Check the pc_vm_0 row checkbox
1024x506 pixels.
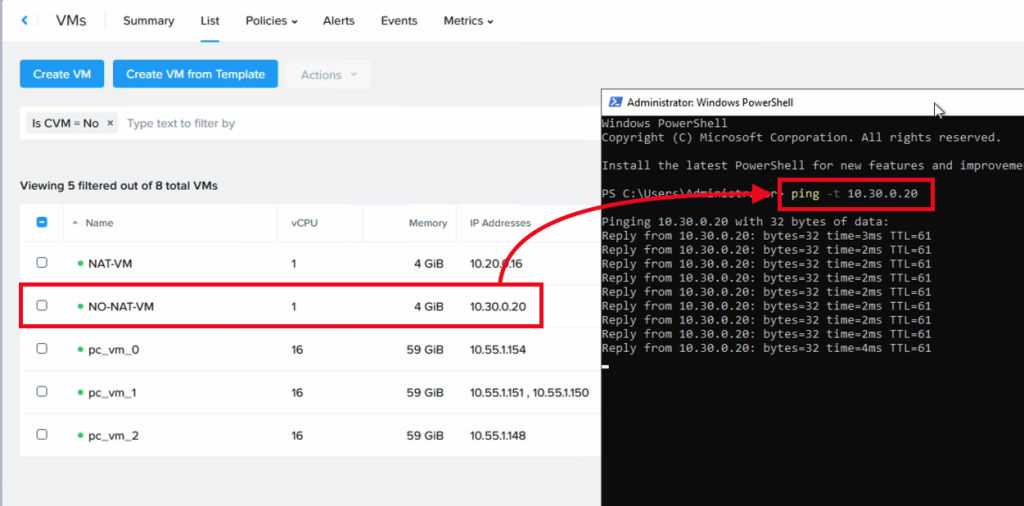[x=42, y=349]
